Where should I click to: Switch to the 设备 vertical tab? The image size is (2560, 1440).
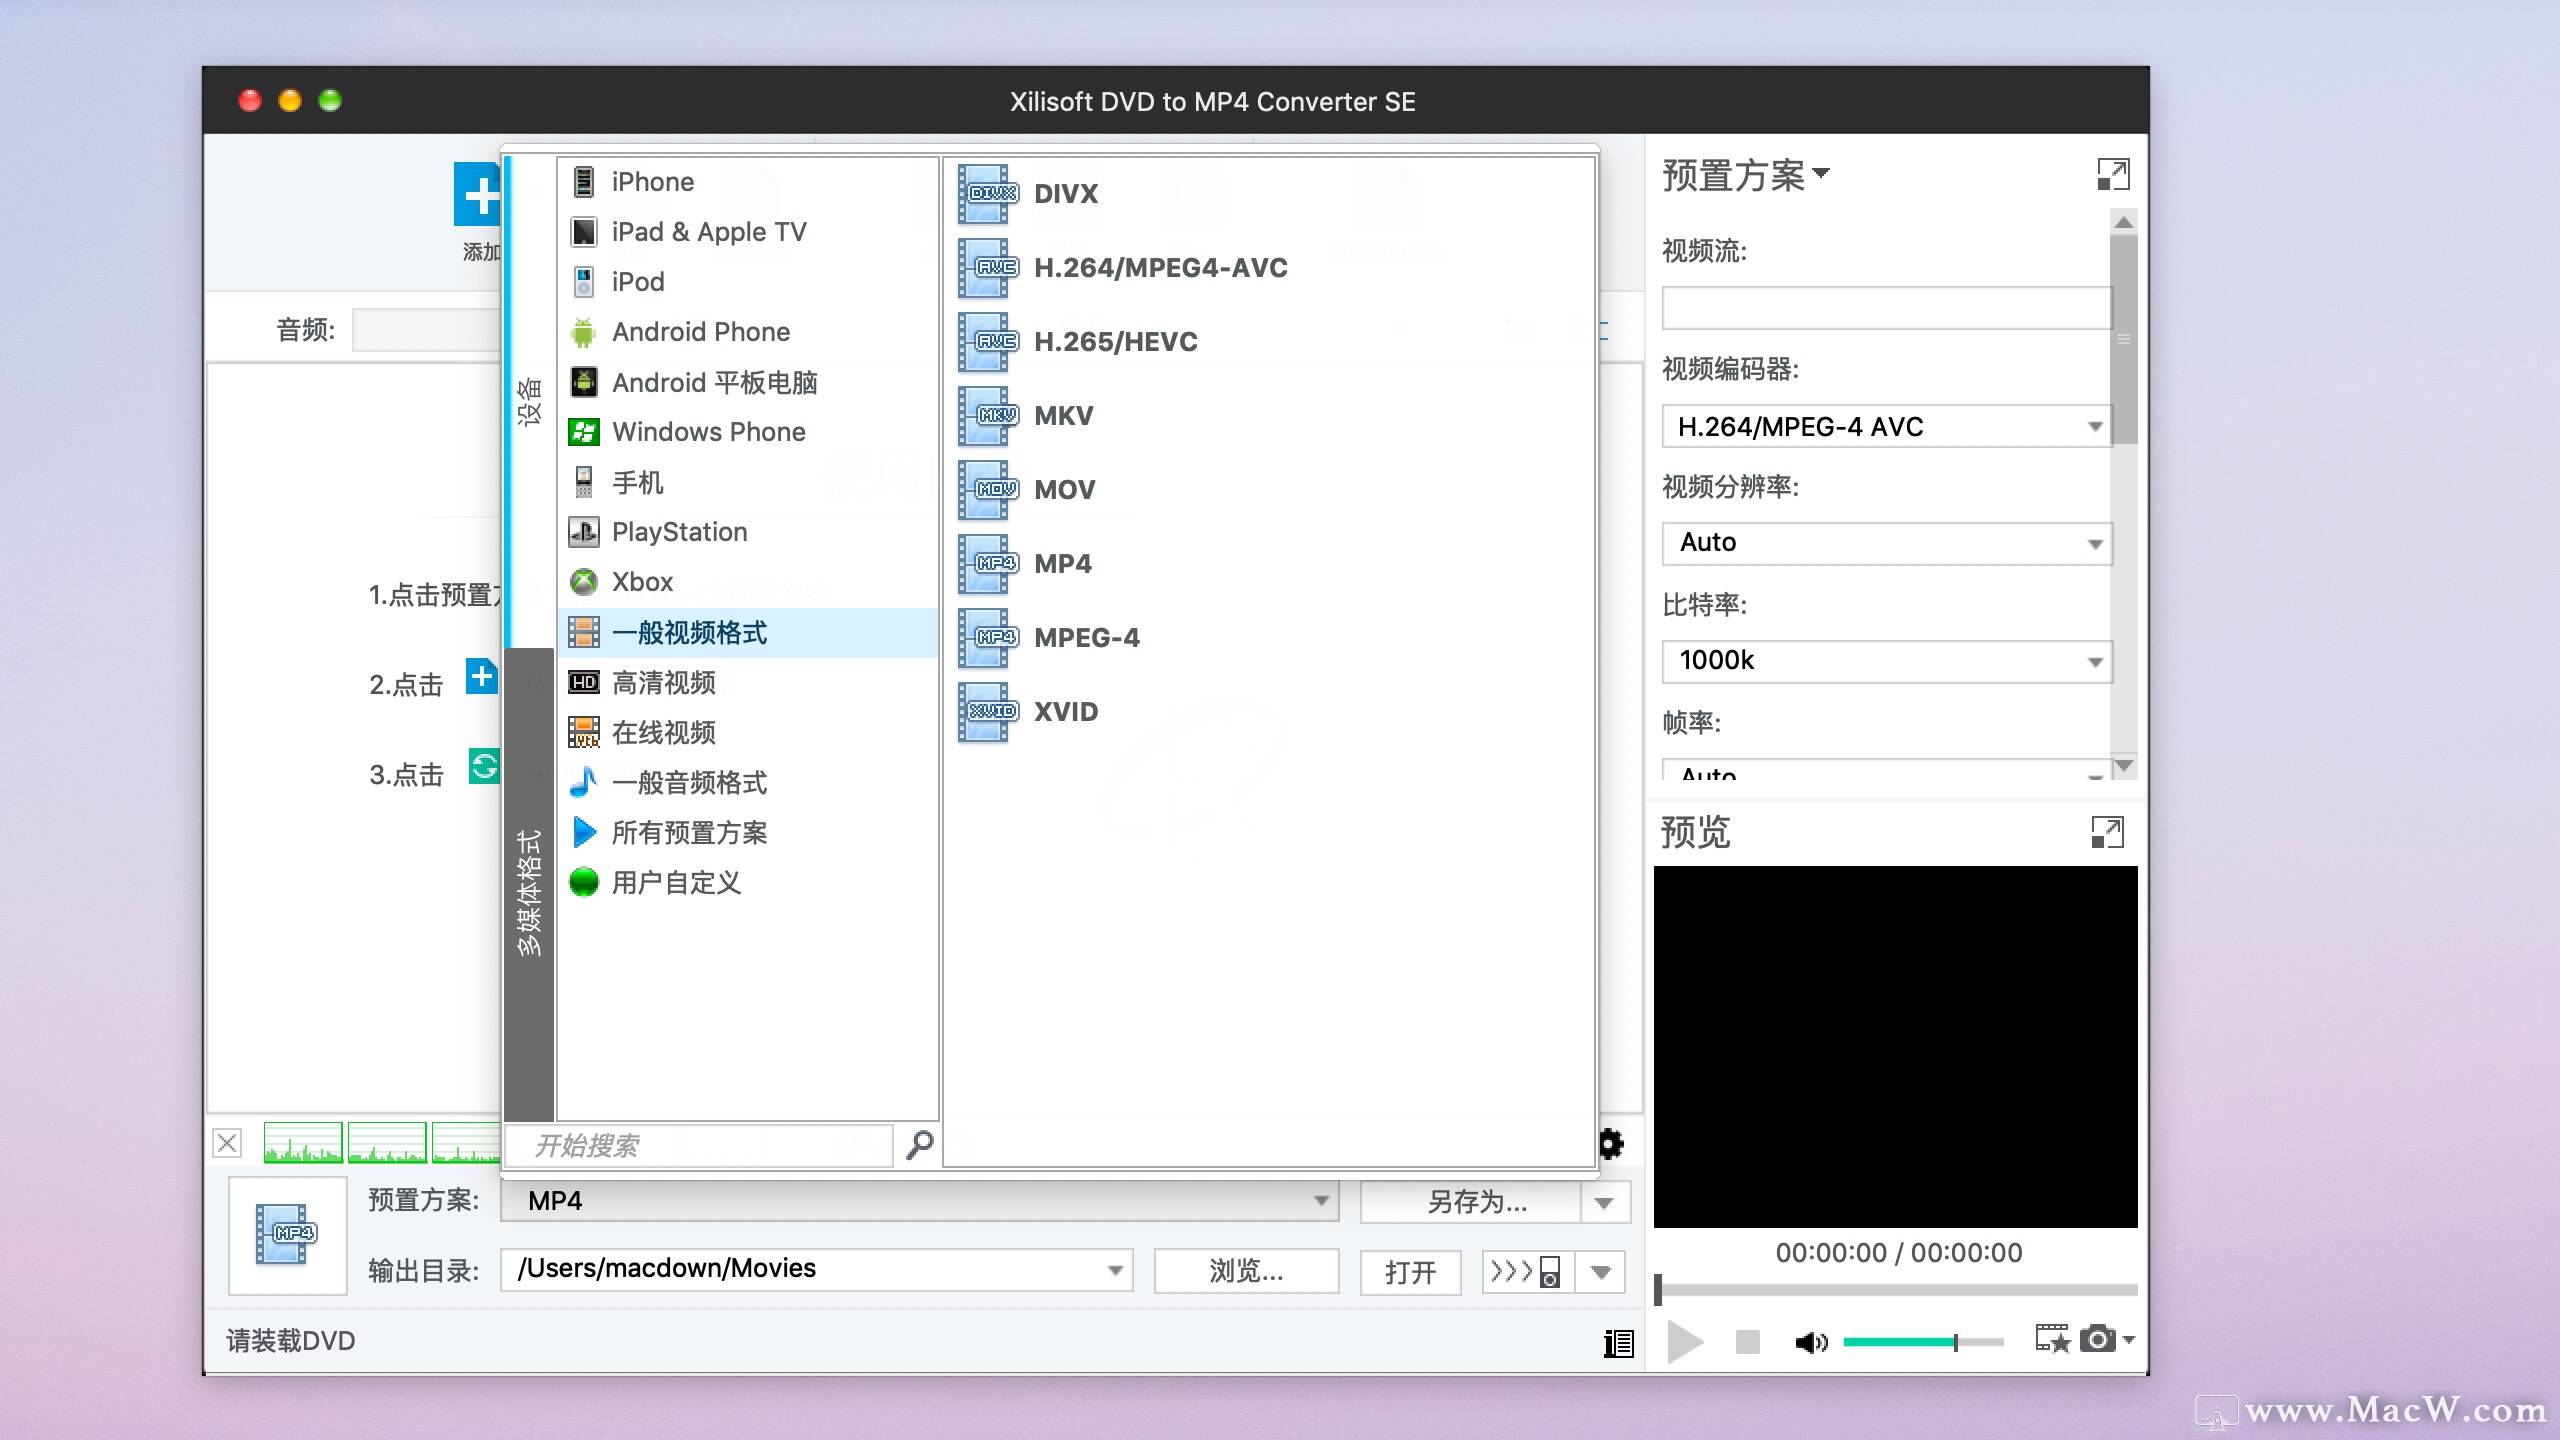(x=530, y=402)
